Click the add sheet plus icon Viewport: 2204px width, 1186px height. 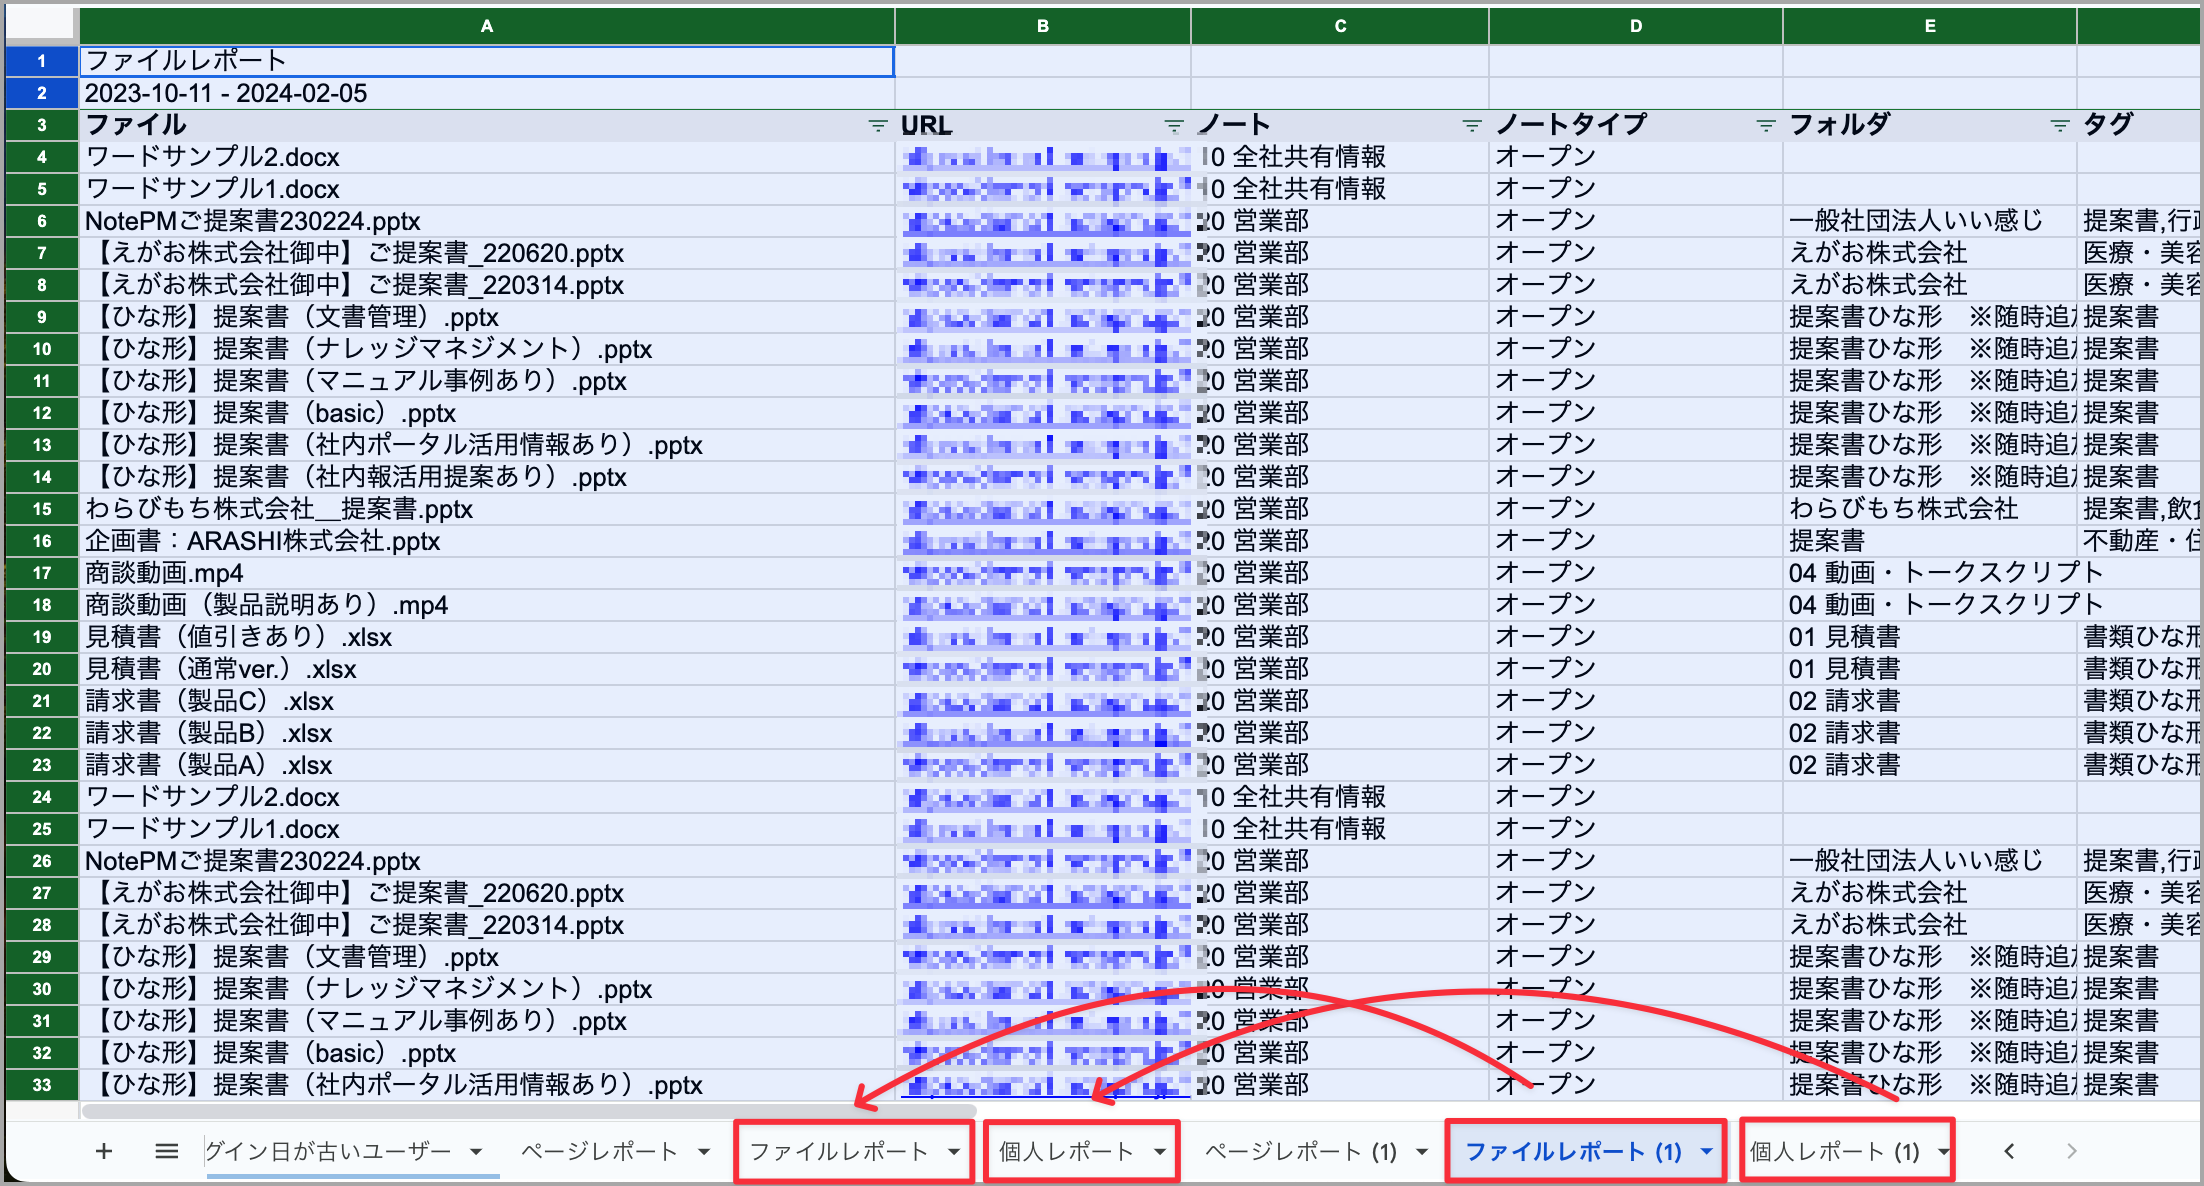[104, 1151]
